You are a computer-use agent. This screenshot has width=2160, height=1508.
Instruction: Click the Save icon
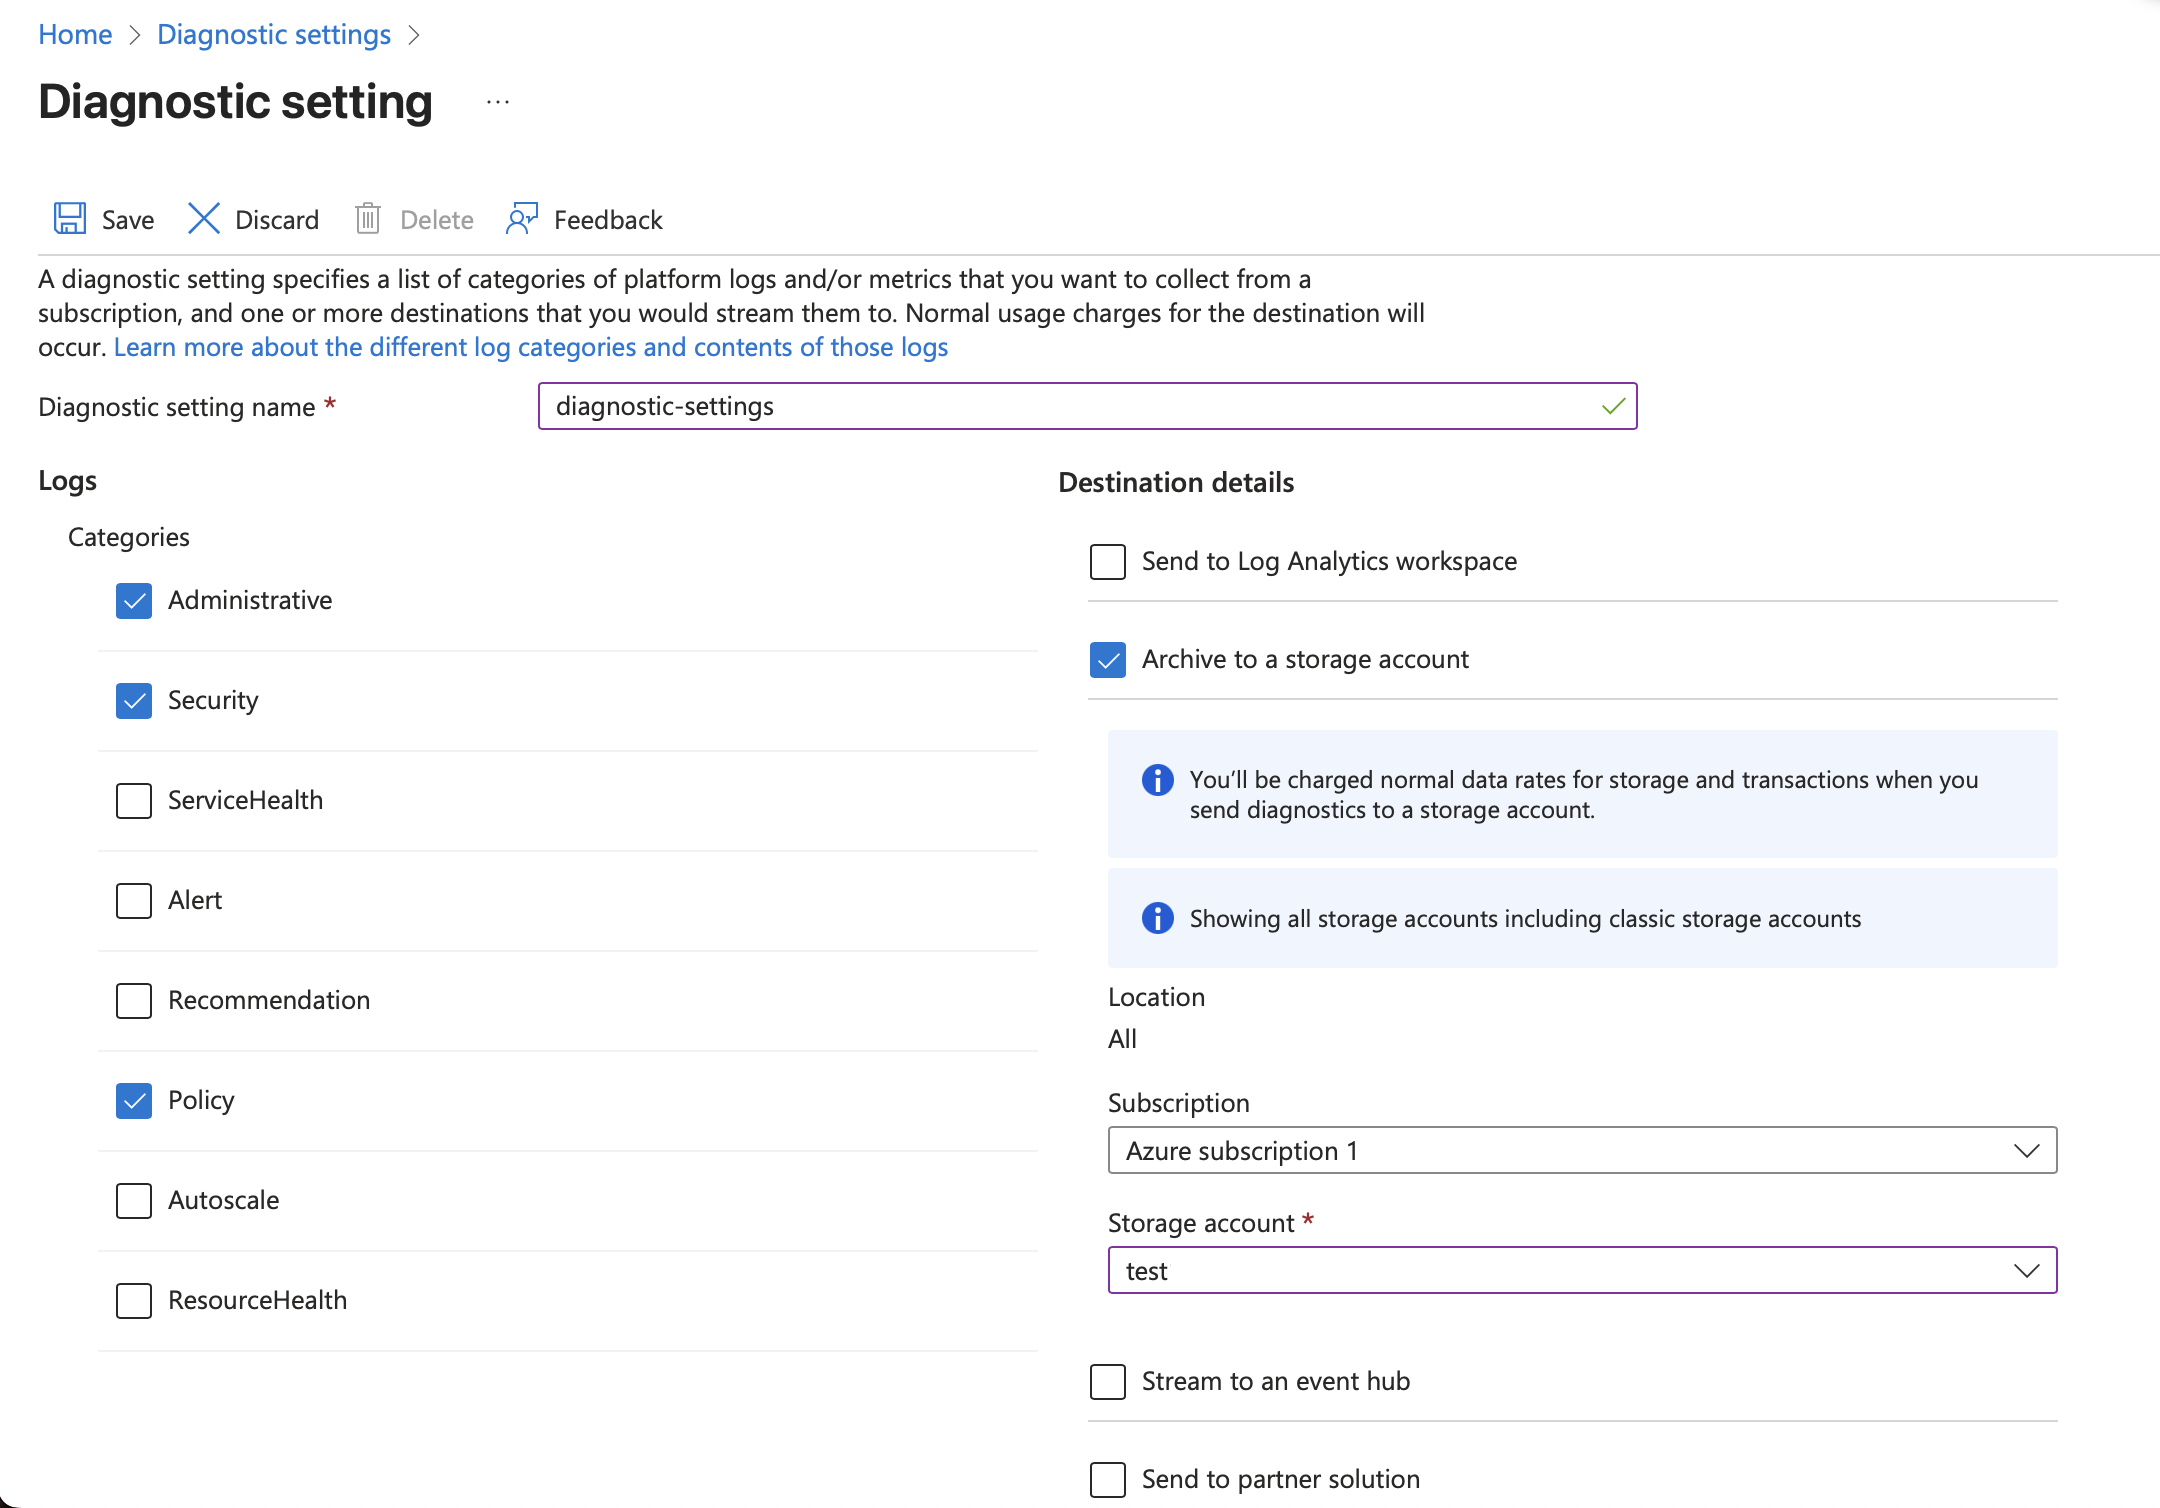tap(69, 219)
